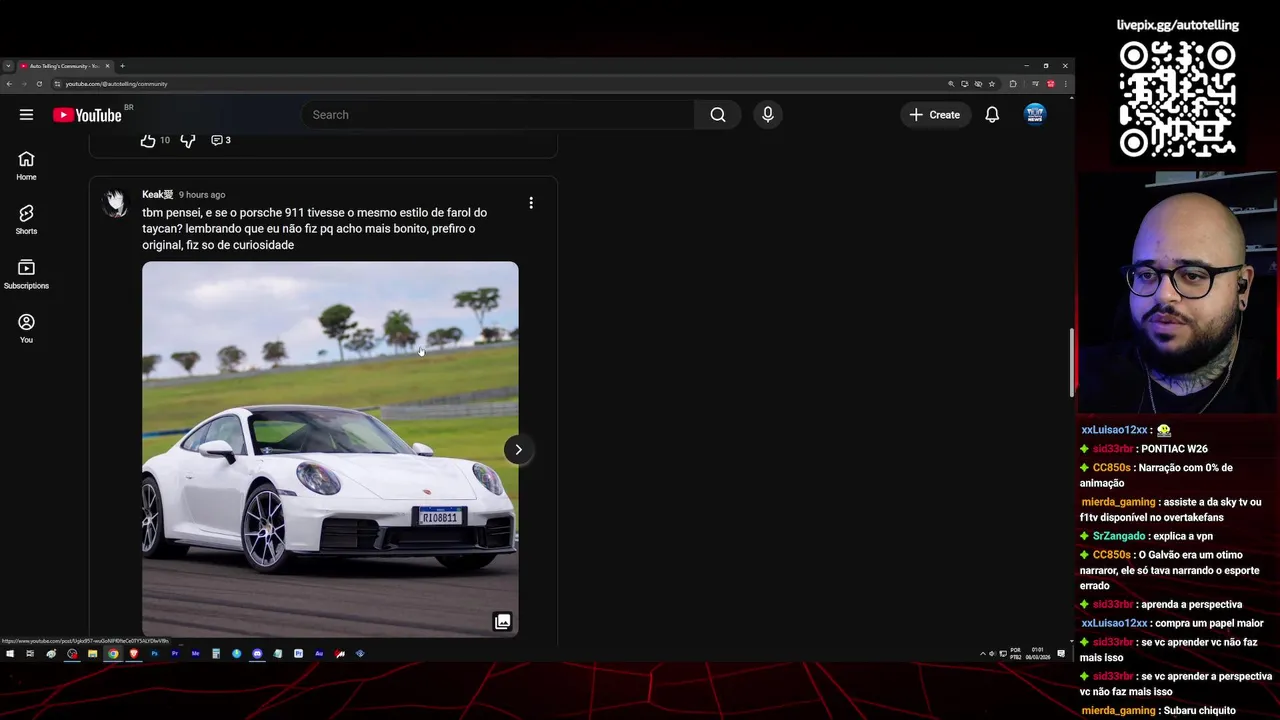Click the livepix.gg/autotelling text

1178,25
